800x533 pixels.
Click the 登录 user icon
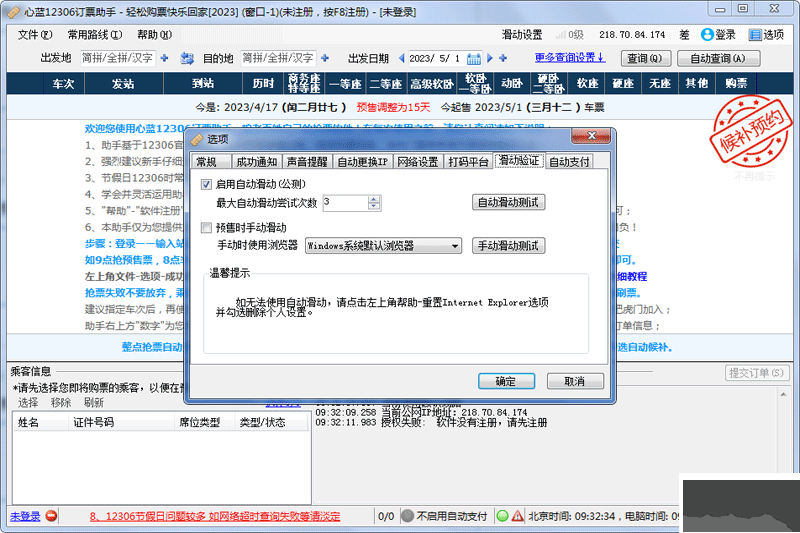click(707, 34)
